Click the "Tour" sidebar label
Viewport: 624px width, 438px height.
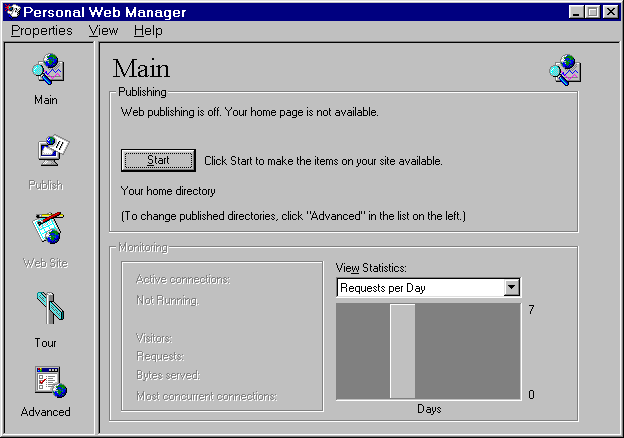click(x=45, y=343)
